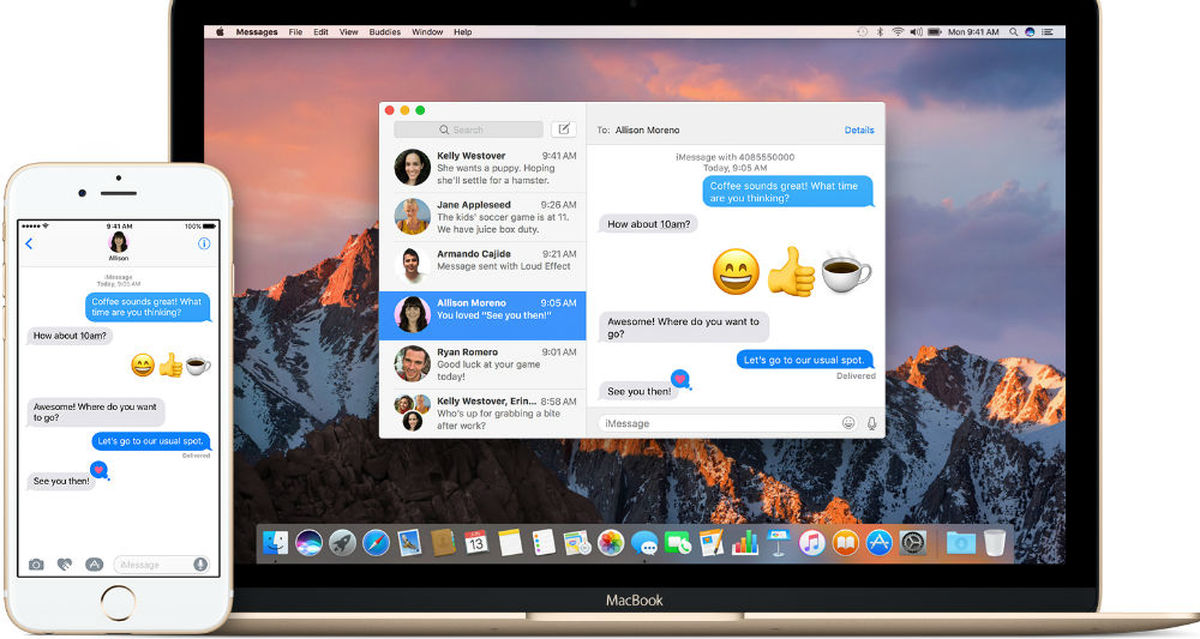Screen dimensions: 1200x639
Task: Click the Search field in Mac Messages
Action: [x=468, y=130]
